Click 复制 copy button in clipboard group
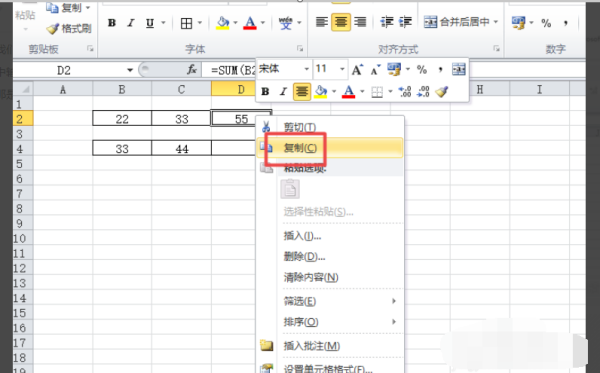This screenshot has height=373, width=600. tap(68, 8)
